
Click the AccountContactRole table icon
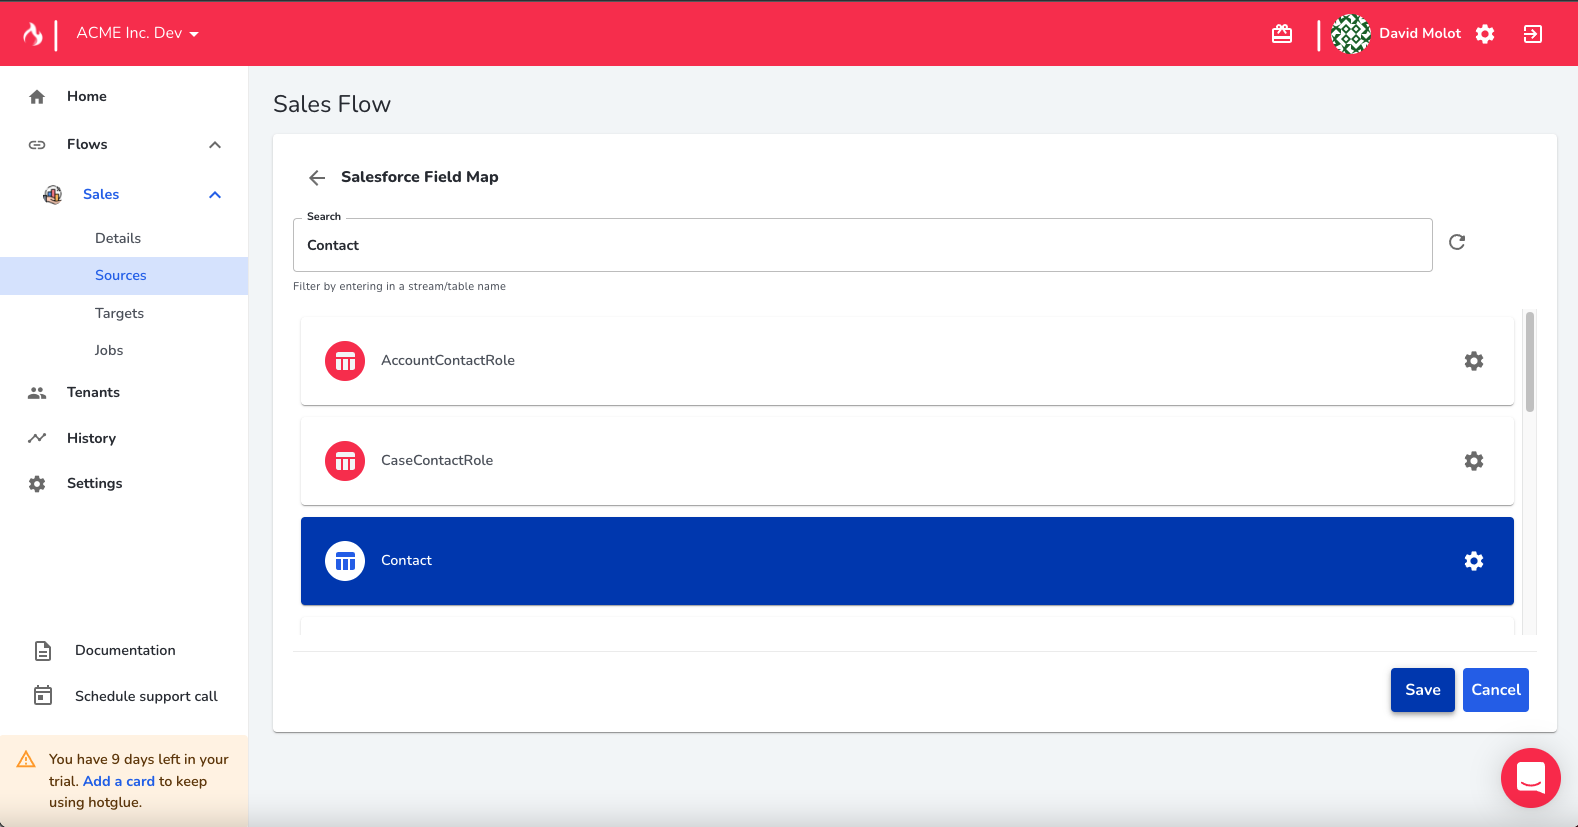click(345, 361)
